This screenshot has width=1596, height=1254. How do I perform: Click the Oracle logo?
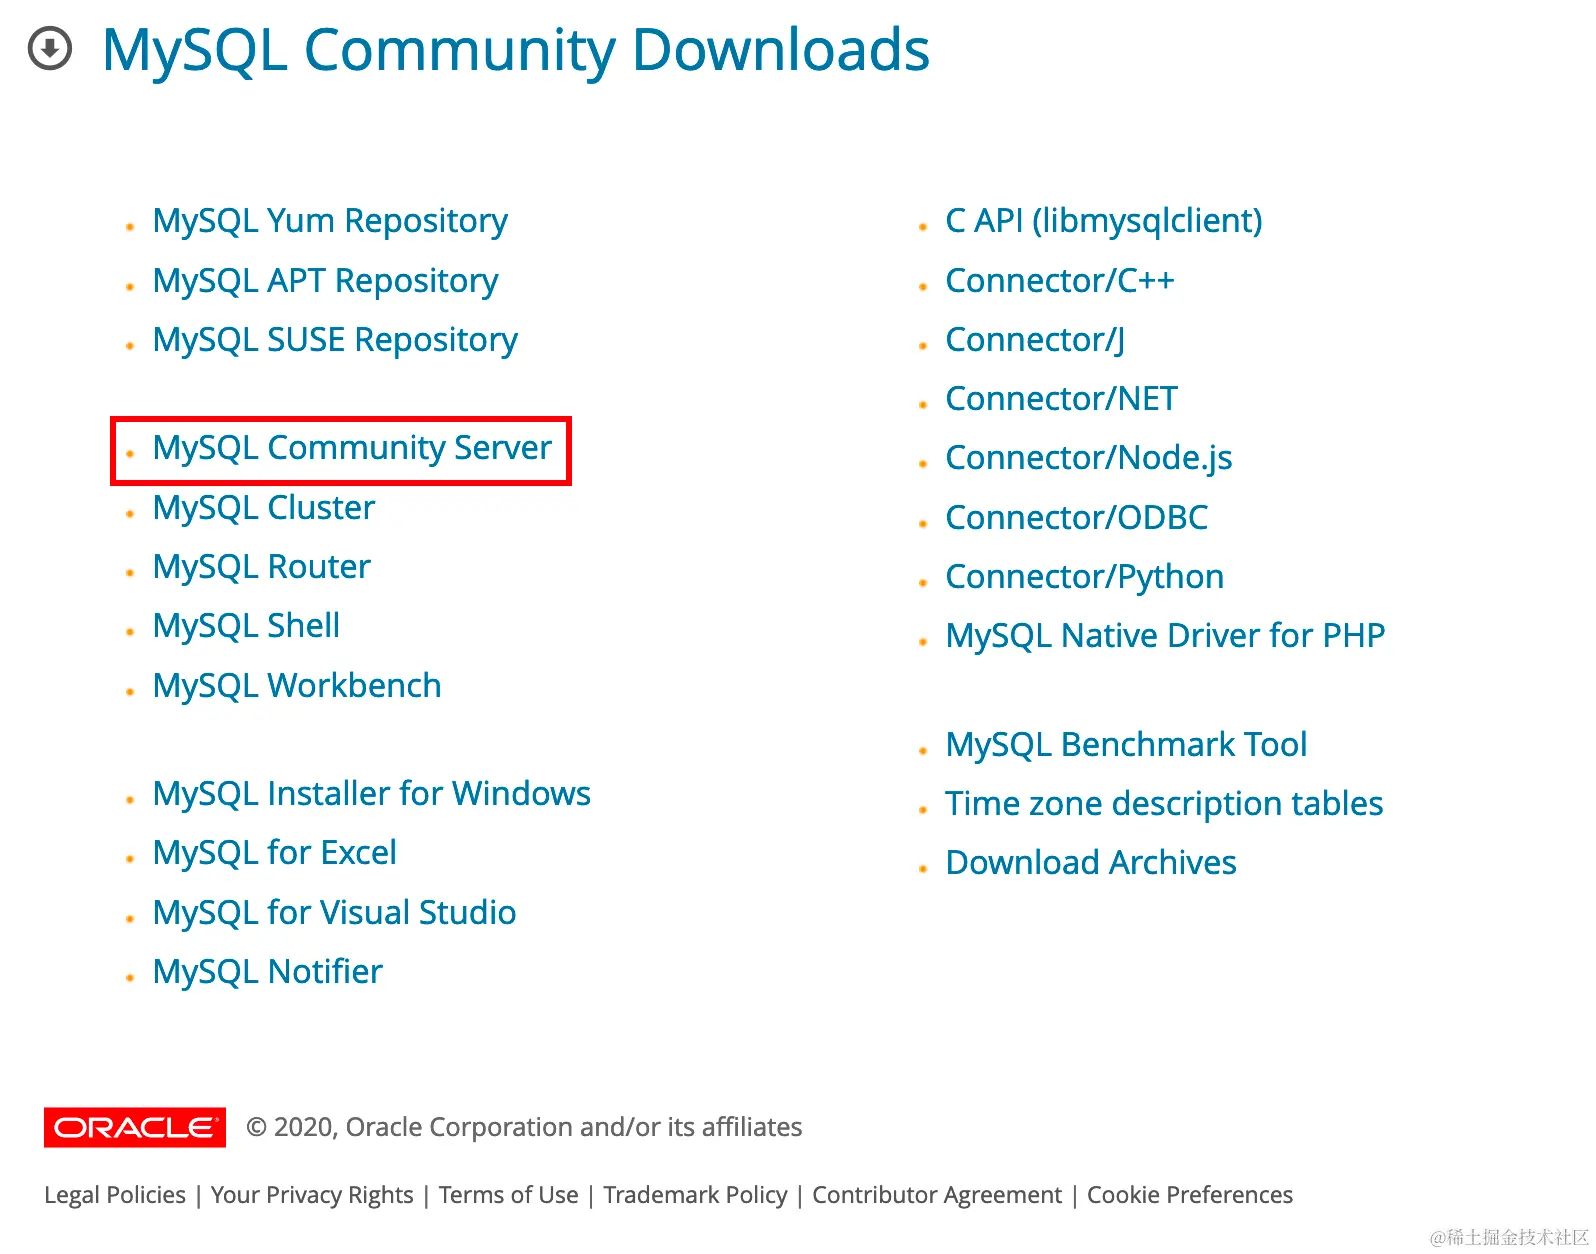(x=135, y=1127)
